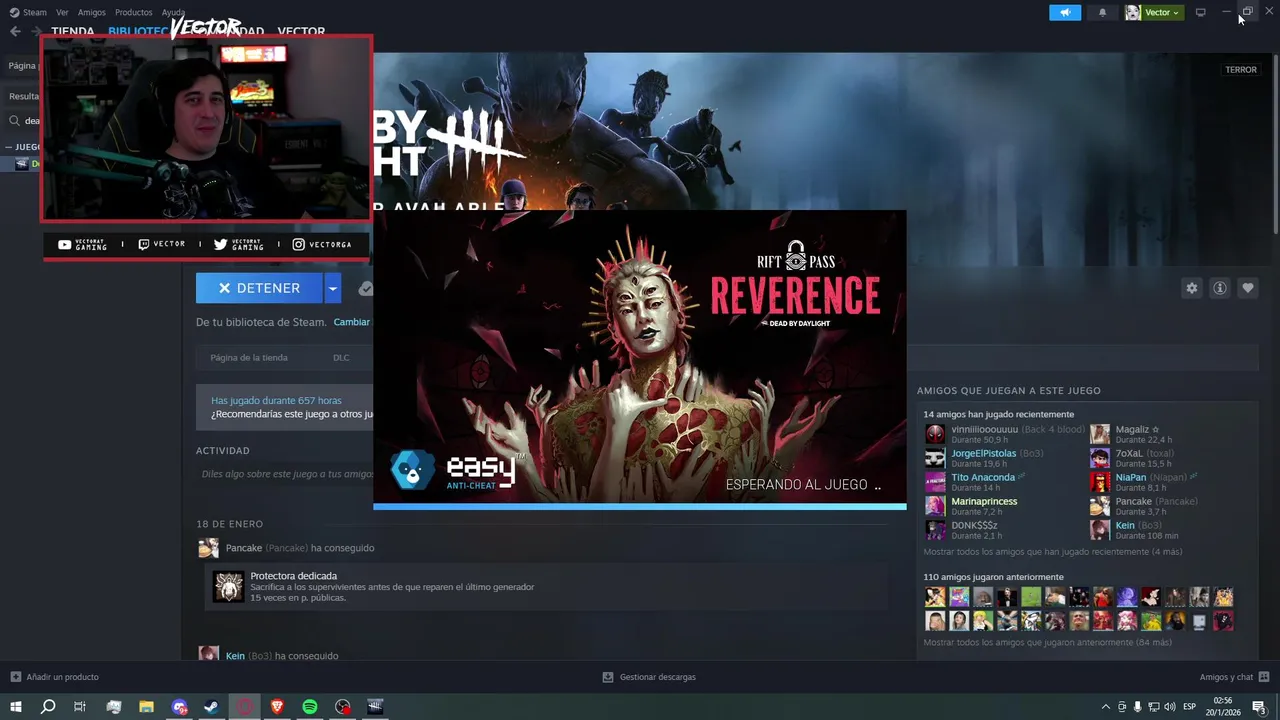Open Marinaprincess avatar
Screen dimensions: 1280x720
click(934, 506)
